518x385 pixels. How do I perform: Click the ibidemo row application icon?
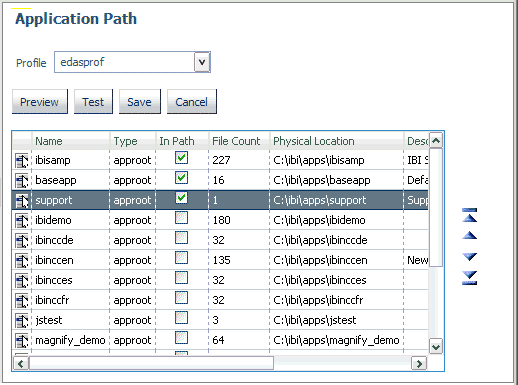(22, 221)
